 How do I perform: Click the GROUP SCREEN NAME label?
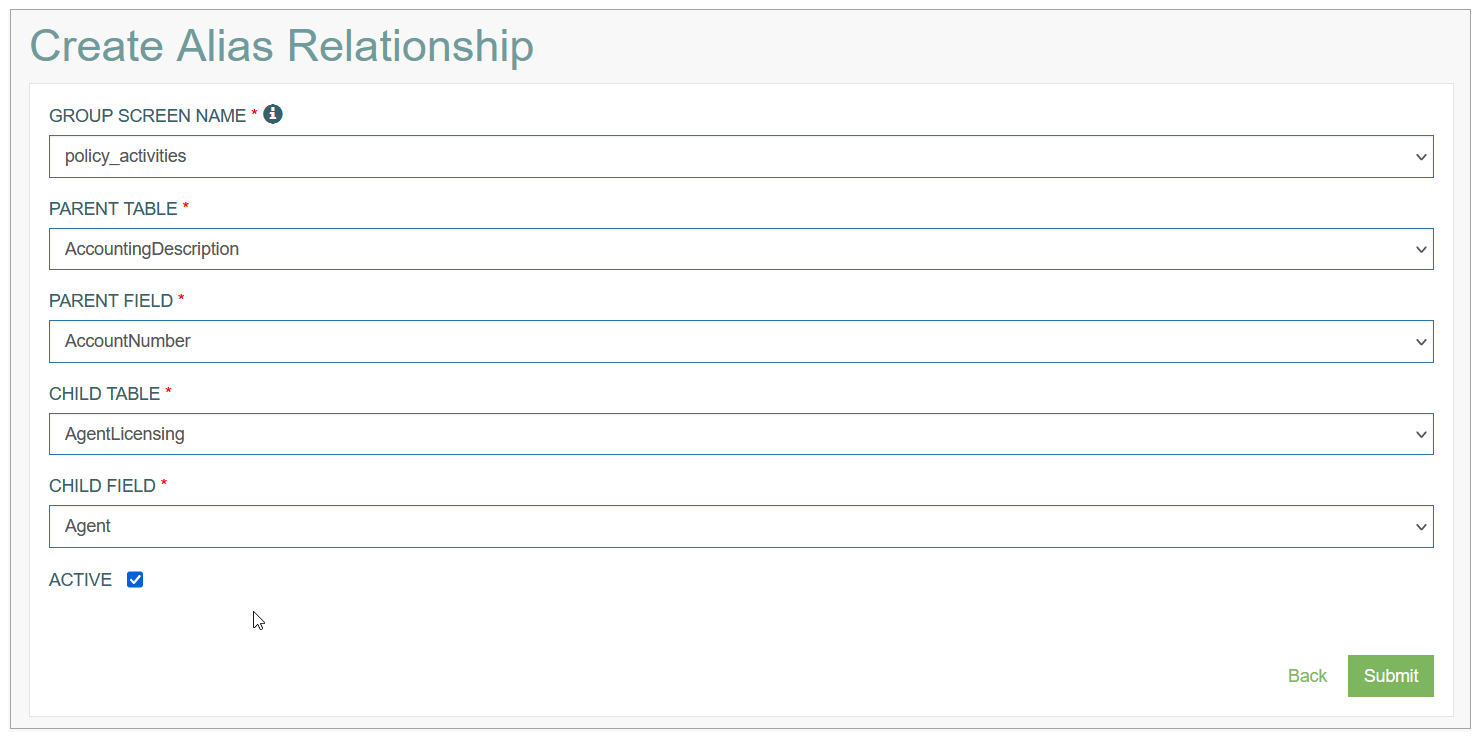[x=147, y=116]
